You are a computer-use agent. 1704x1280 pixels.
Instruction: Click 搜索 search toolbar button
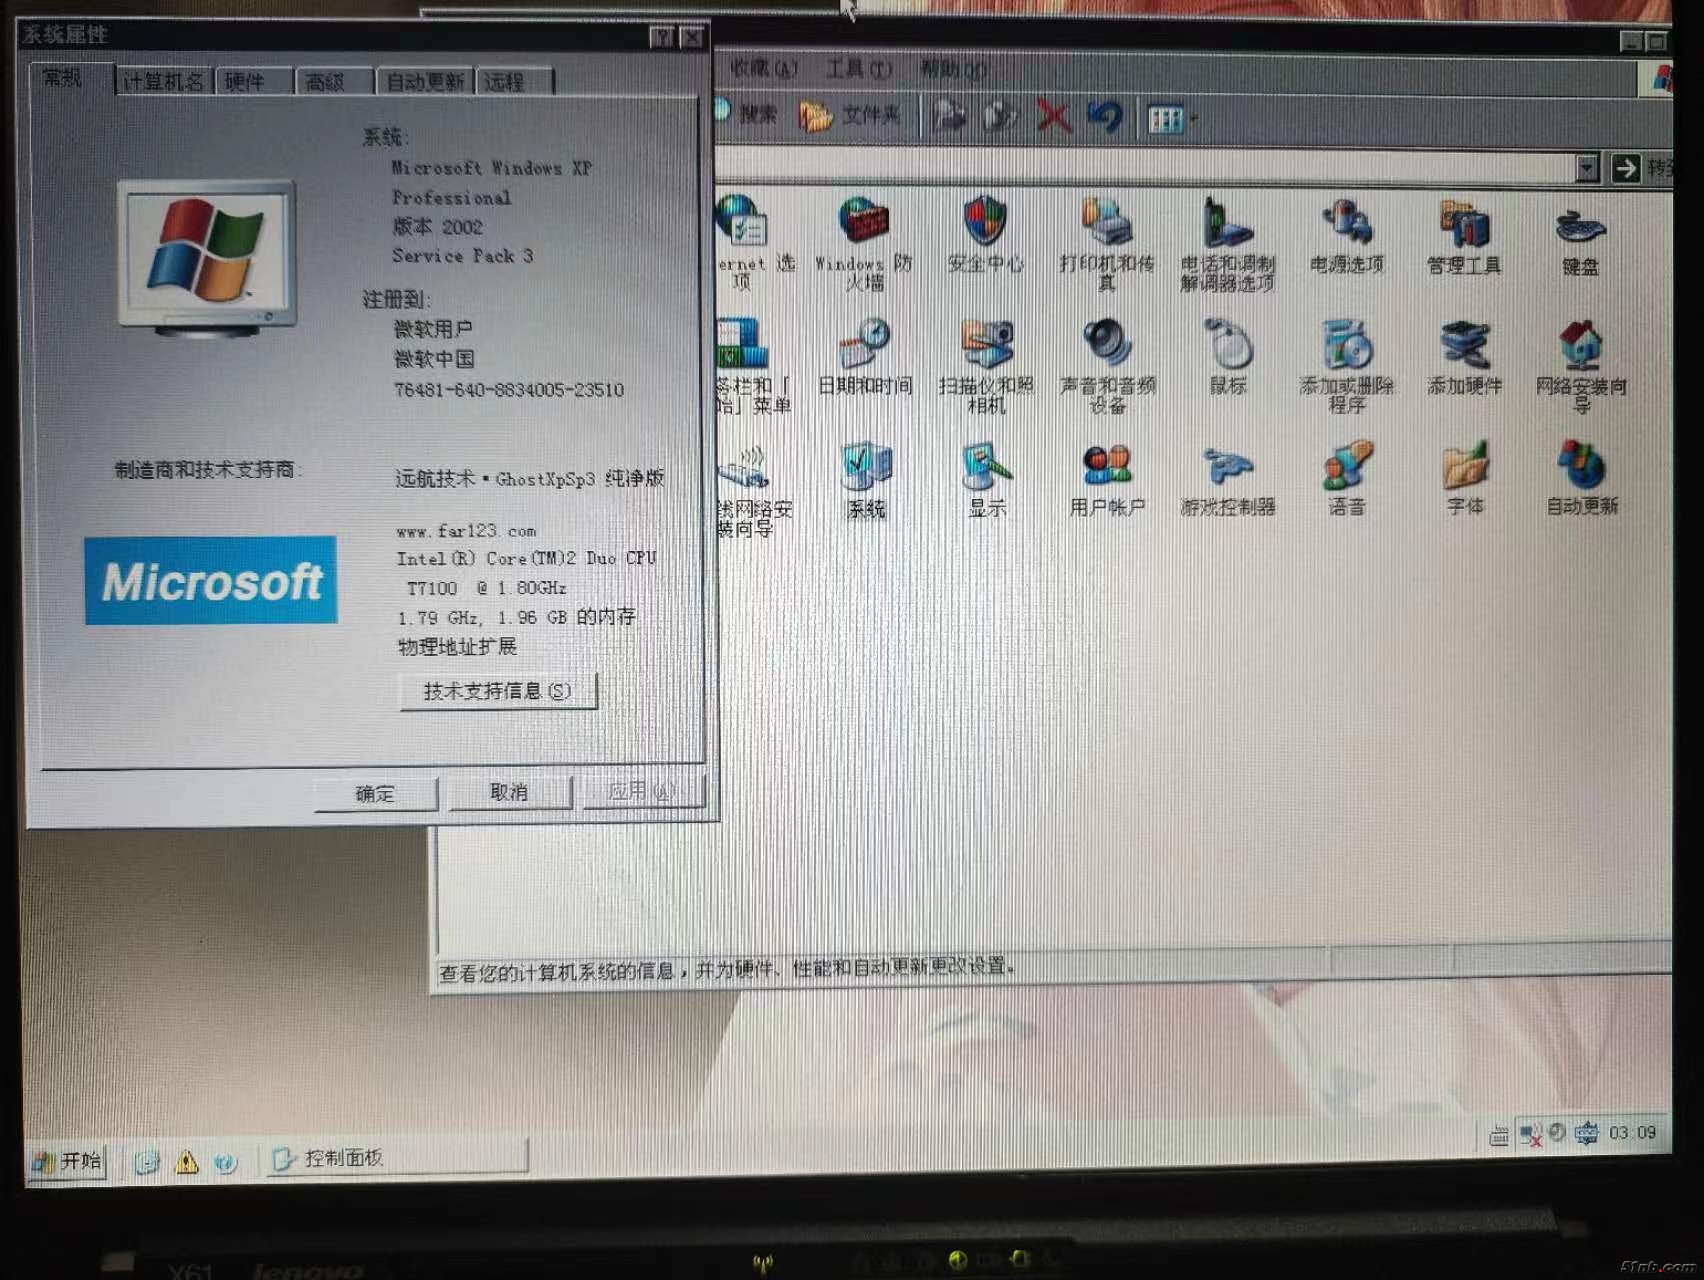click(746, 114)
